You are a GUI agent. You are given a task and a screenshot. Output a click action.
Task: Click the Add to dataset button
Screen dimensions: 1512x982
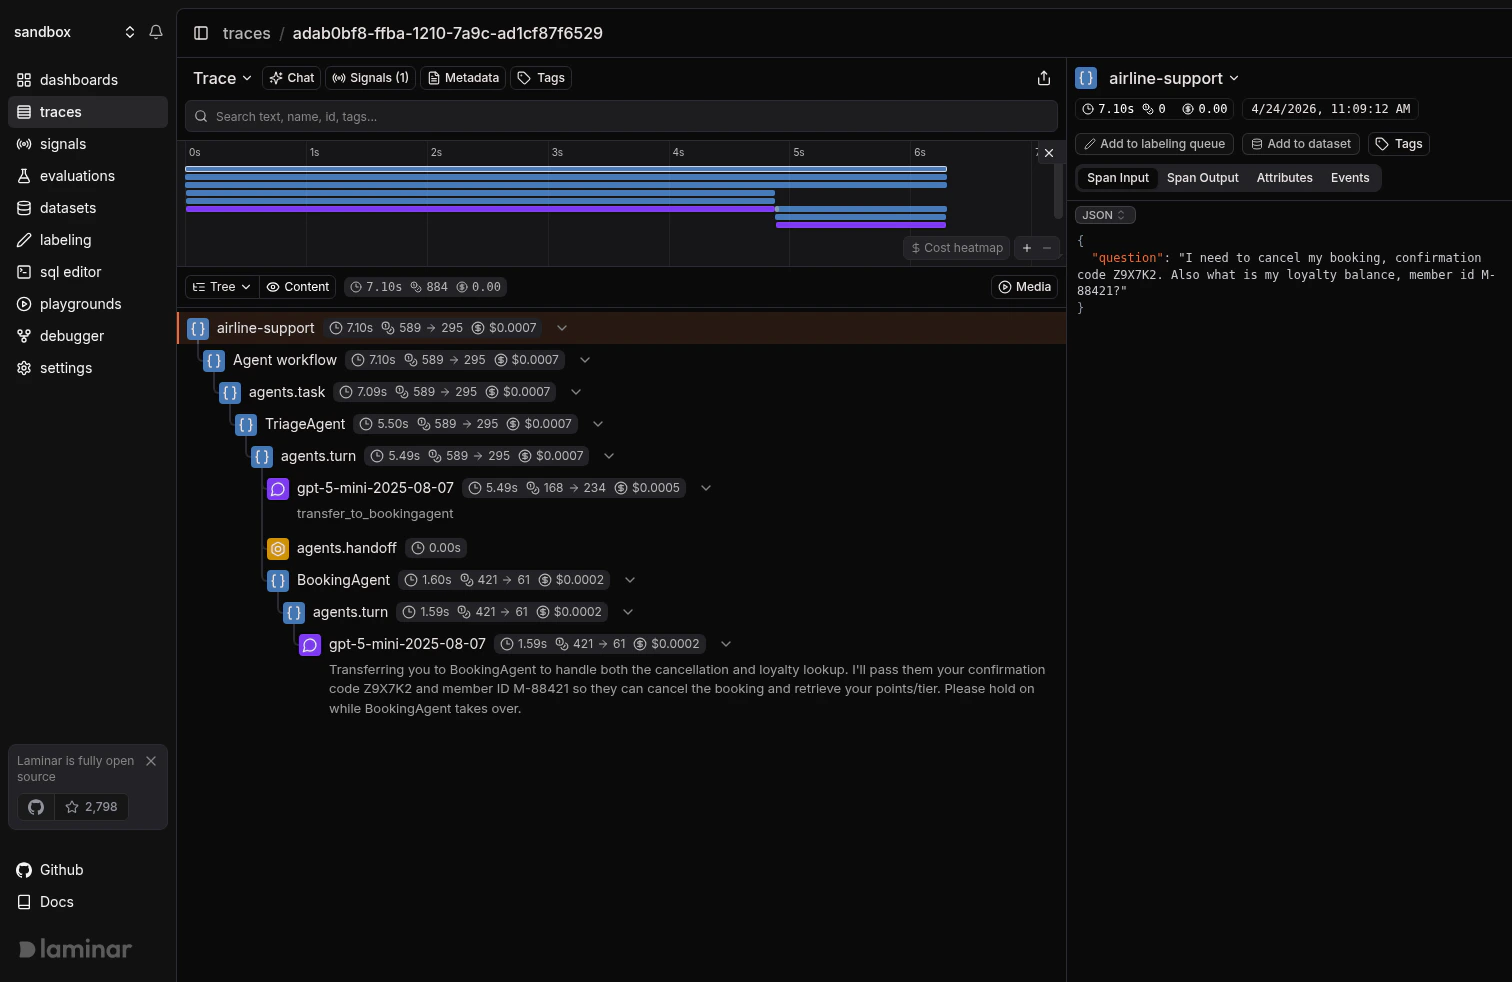[1300, 143]
